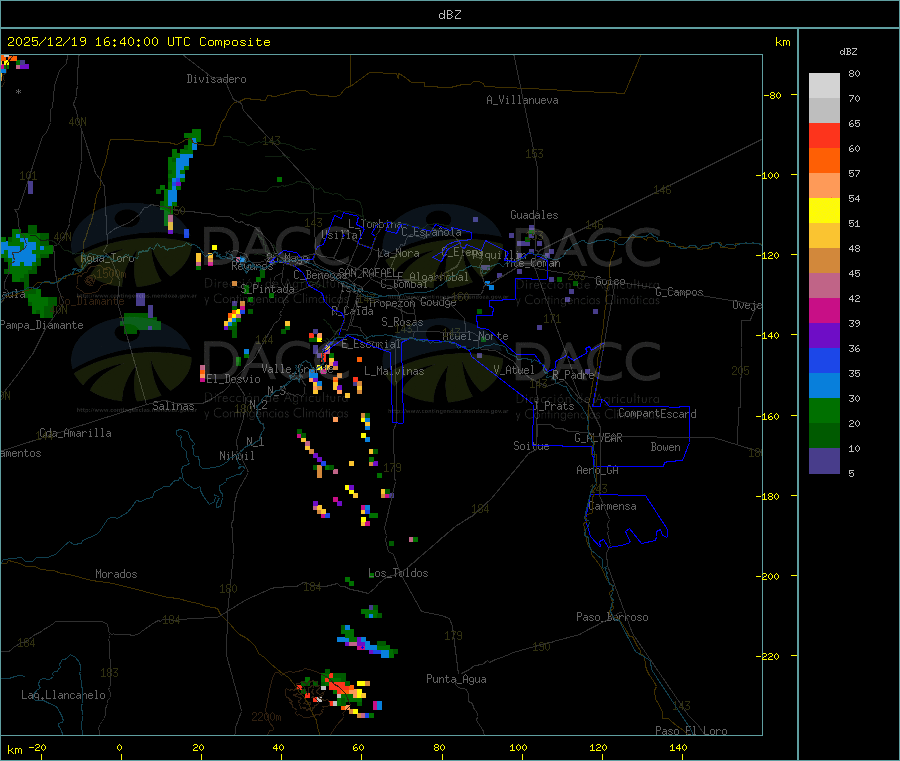900x761 pixels.
Task: Click the Cda_Amarilla location label
Action: (x=75, y=433)
